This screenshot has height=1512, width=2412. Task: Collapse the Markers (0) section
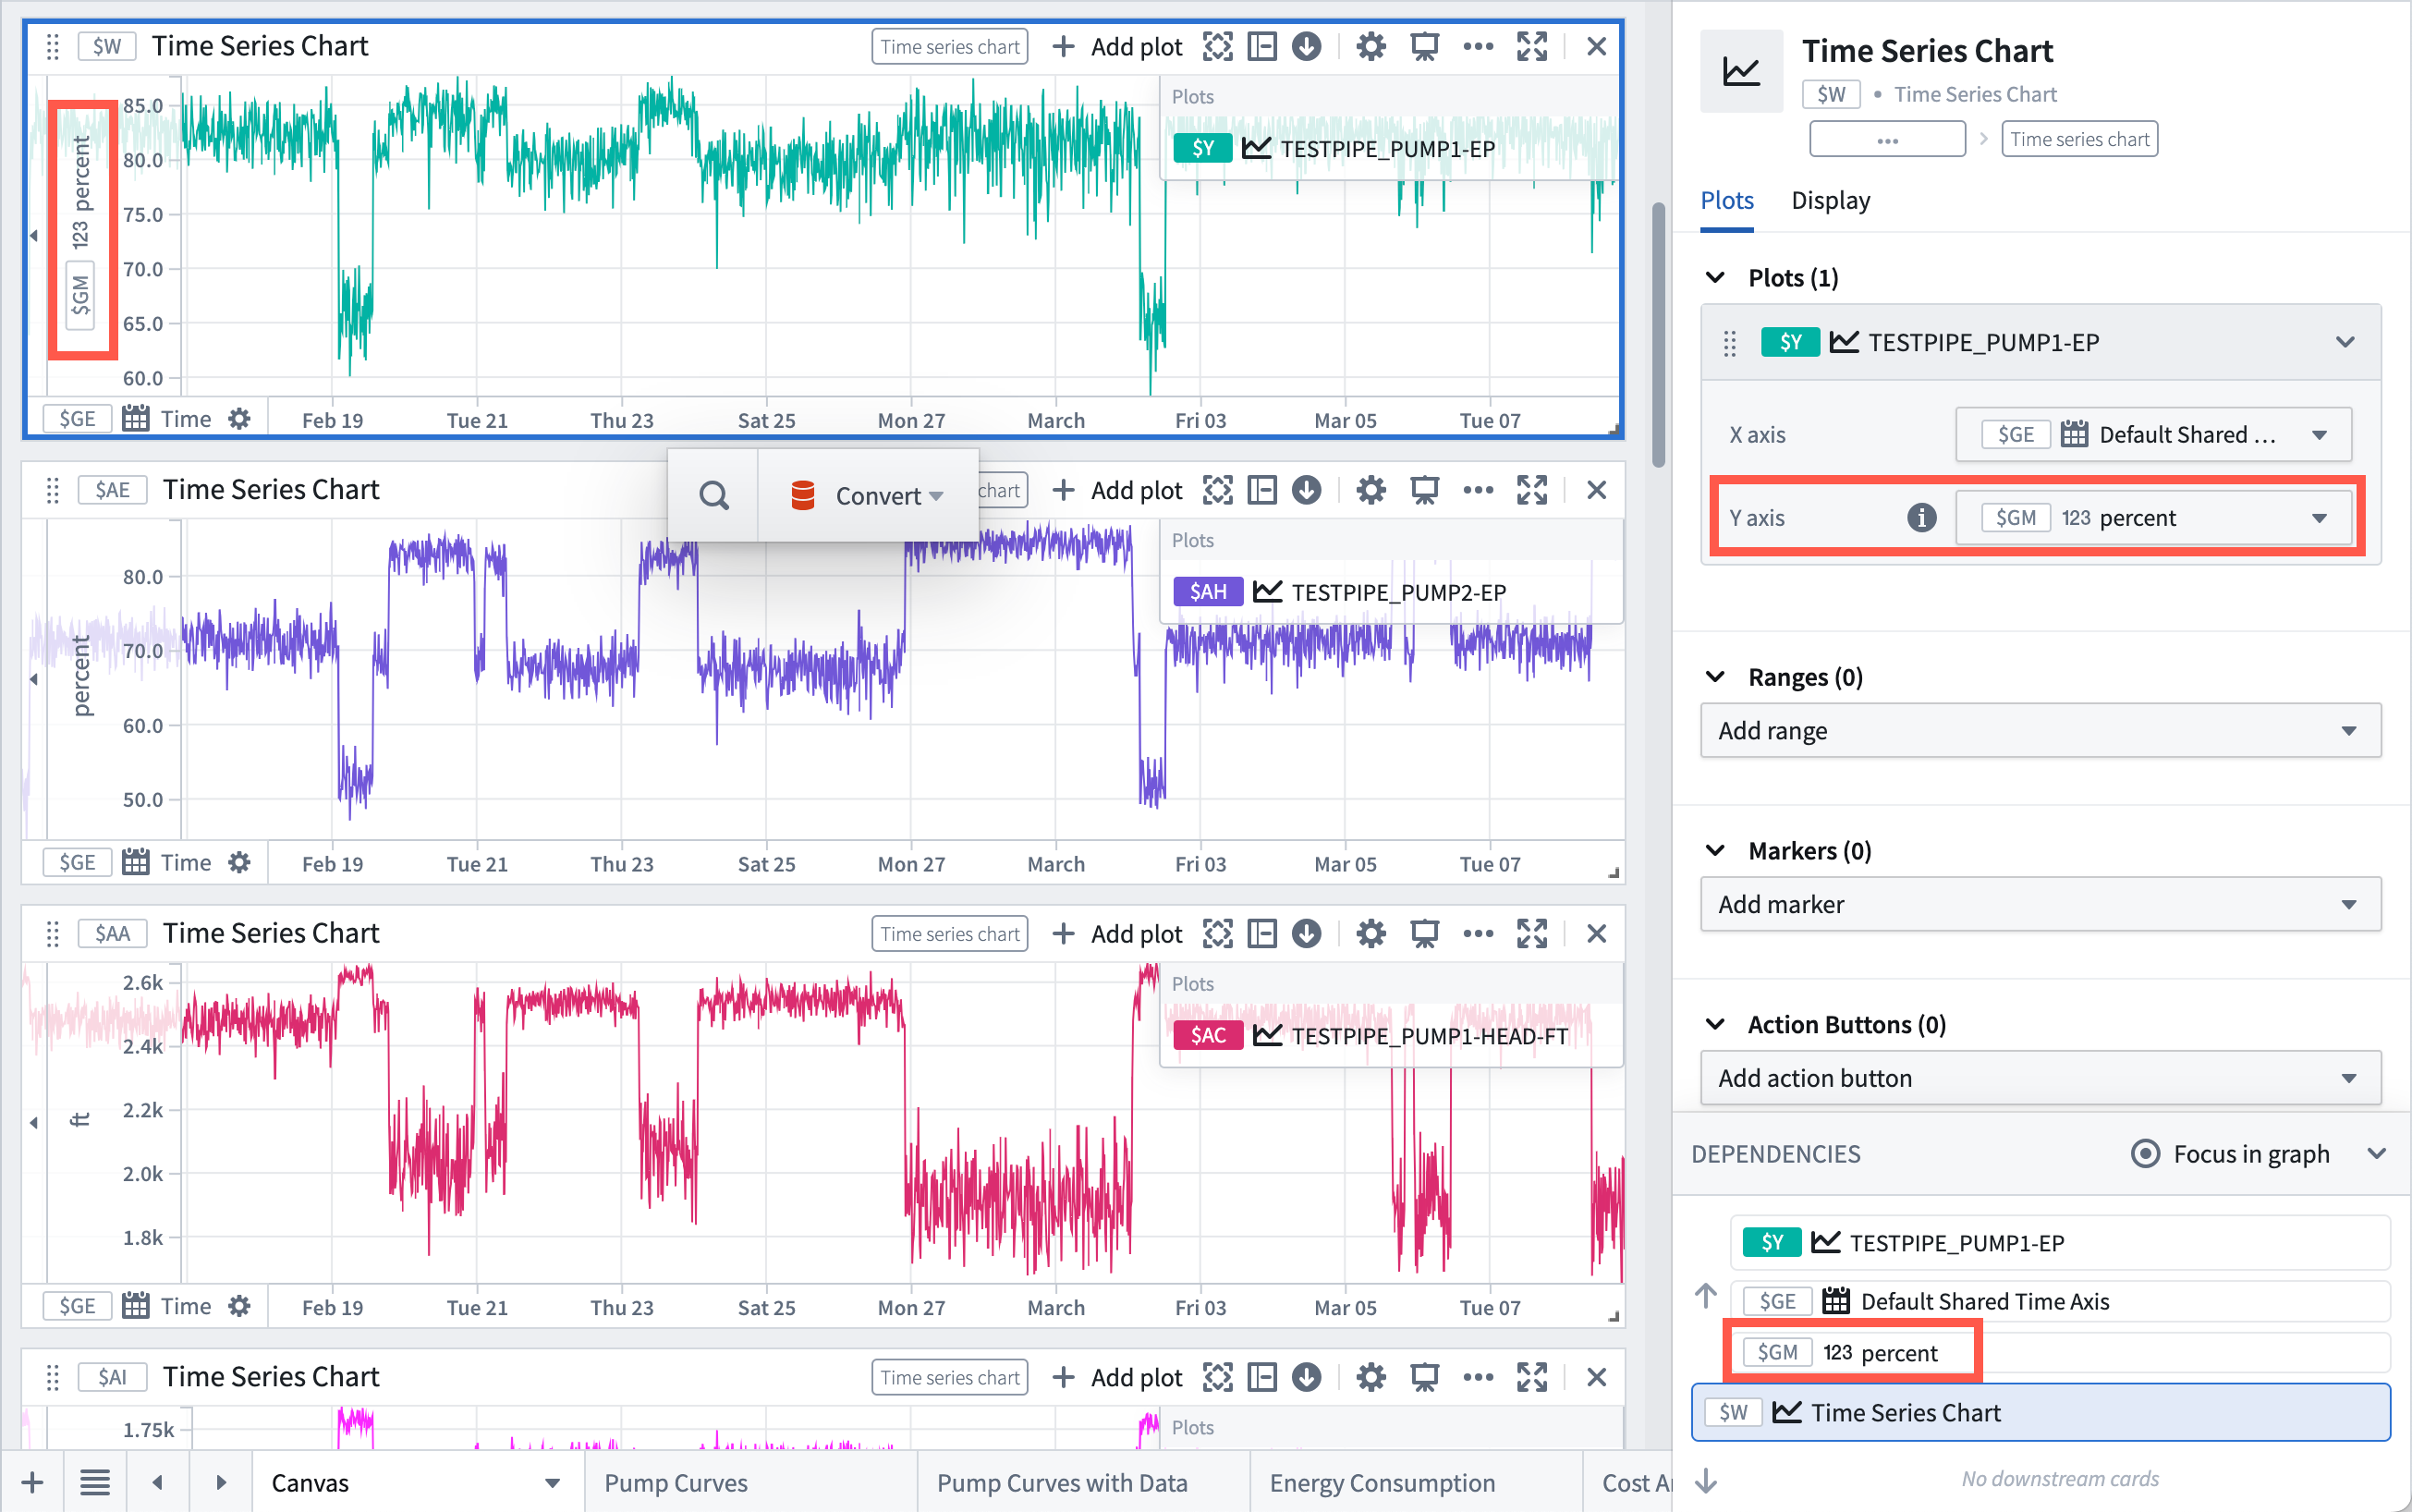click(1716, 851)
